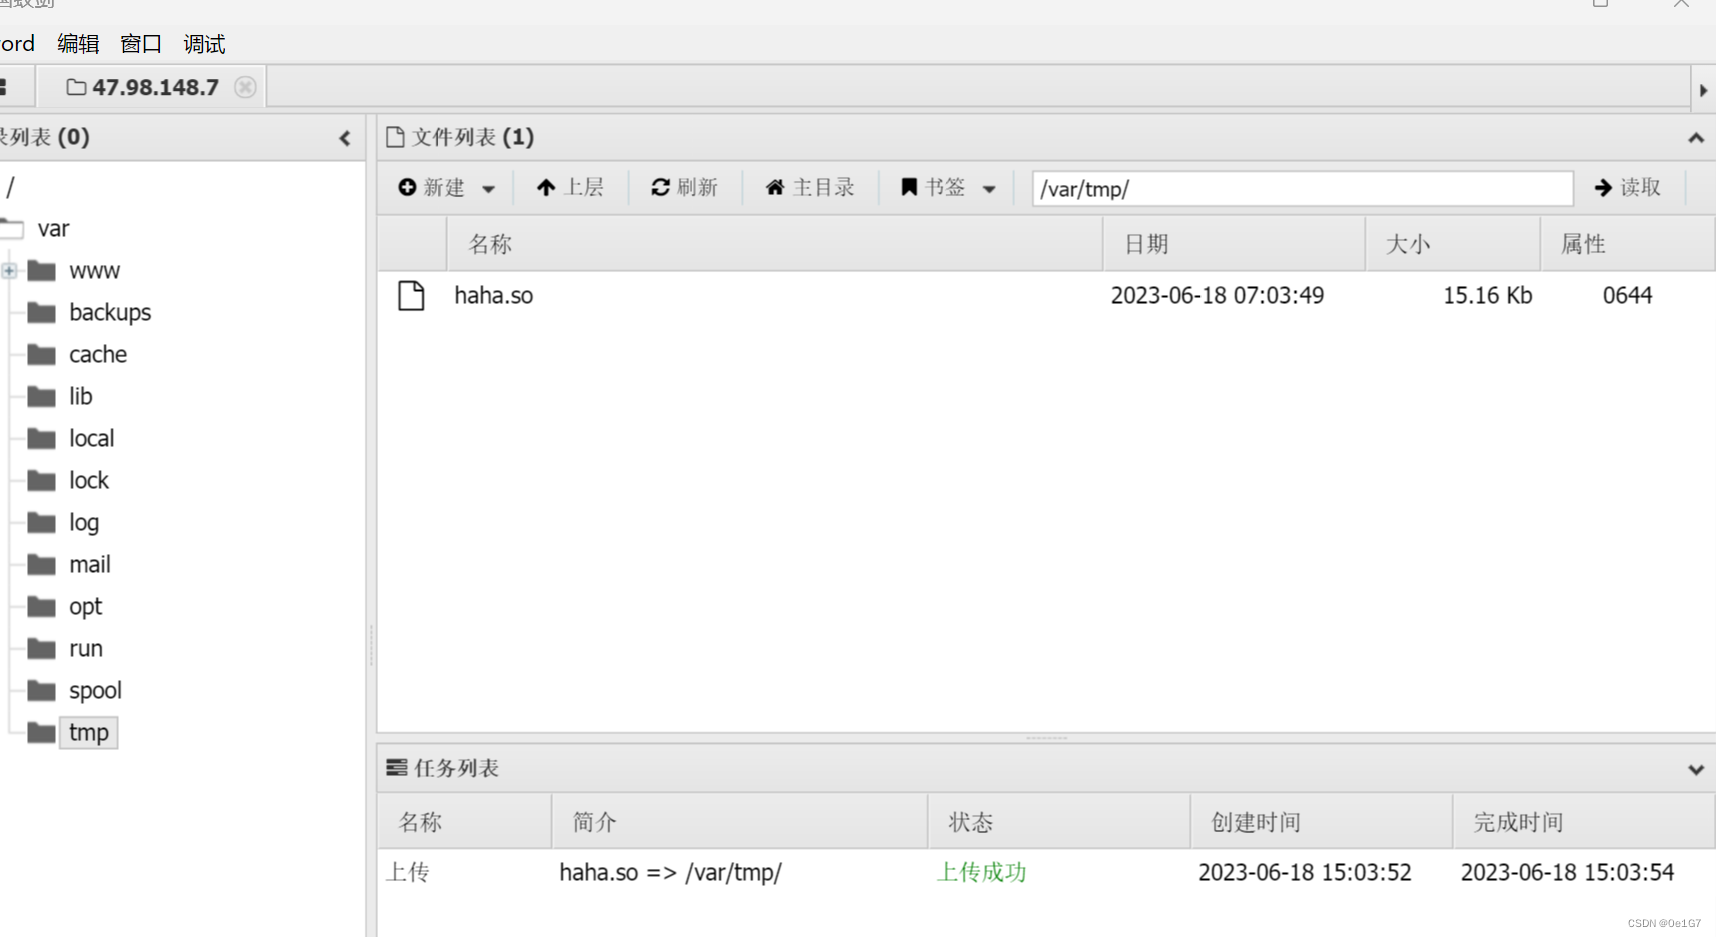
Task: Open the 新建 dropdown arrow
Action: (488, 188)
